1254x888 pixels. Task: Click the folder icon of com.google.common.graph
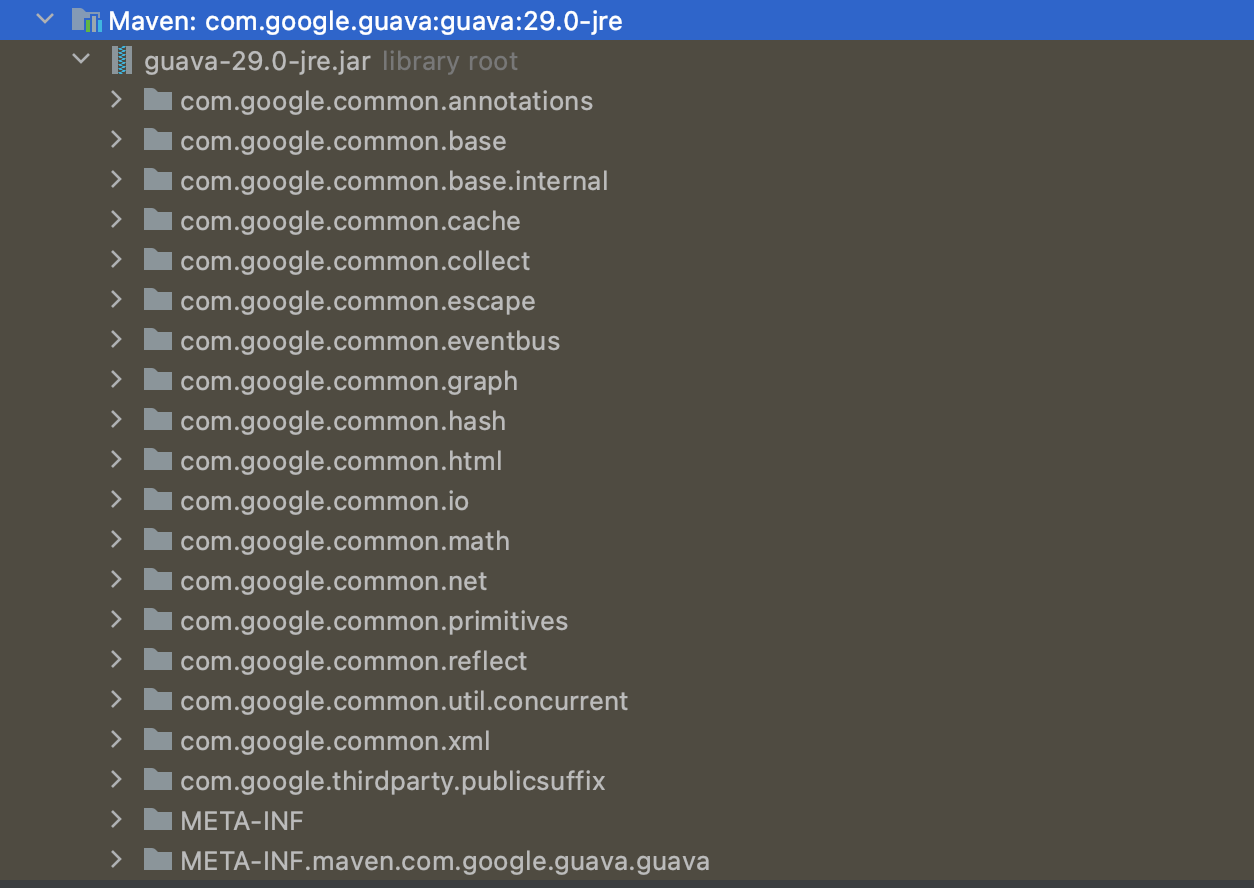tap(158, 380)
